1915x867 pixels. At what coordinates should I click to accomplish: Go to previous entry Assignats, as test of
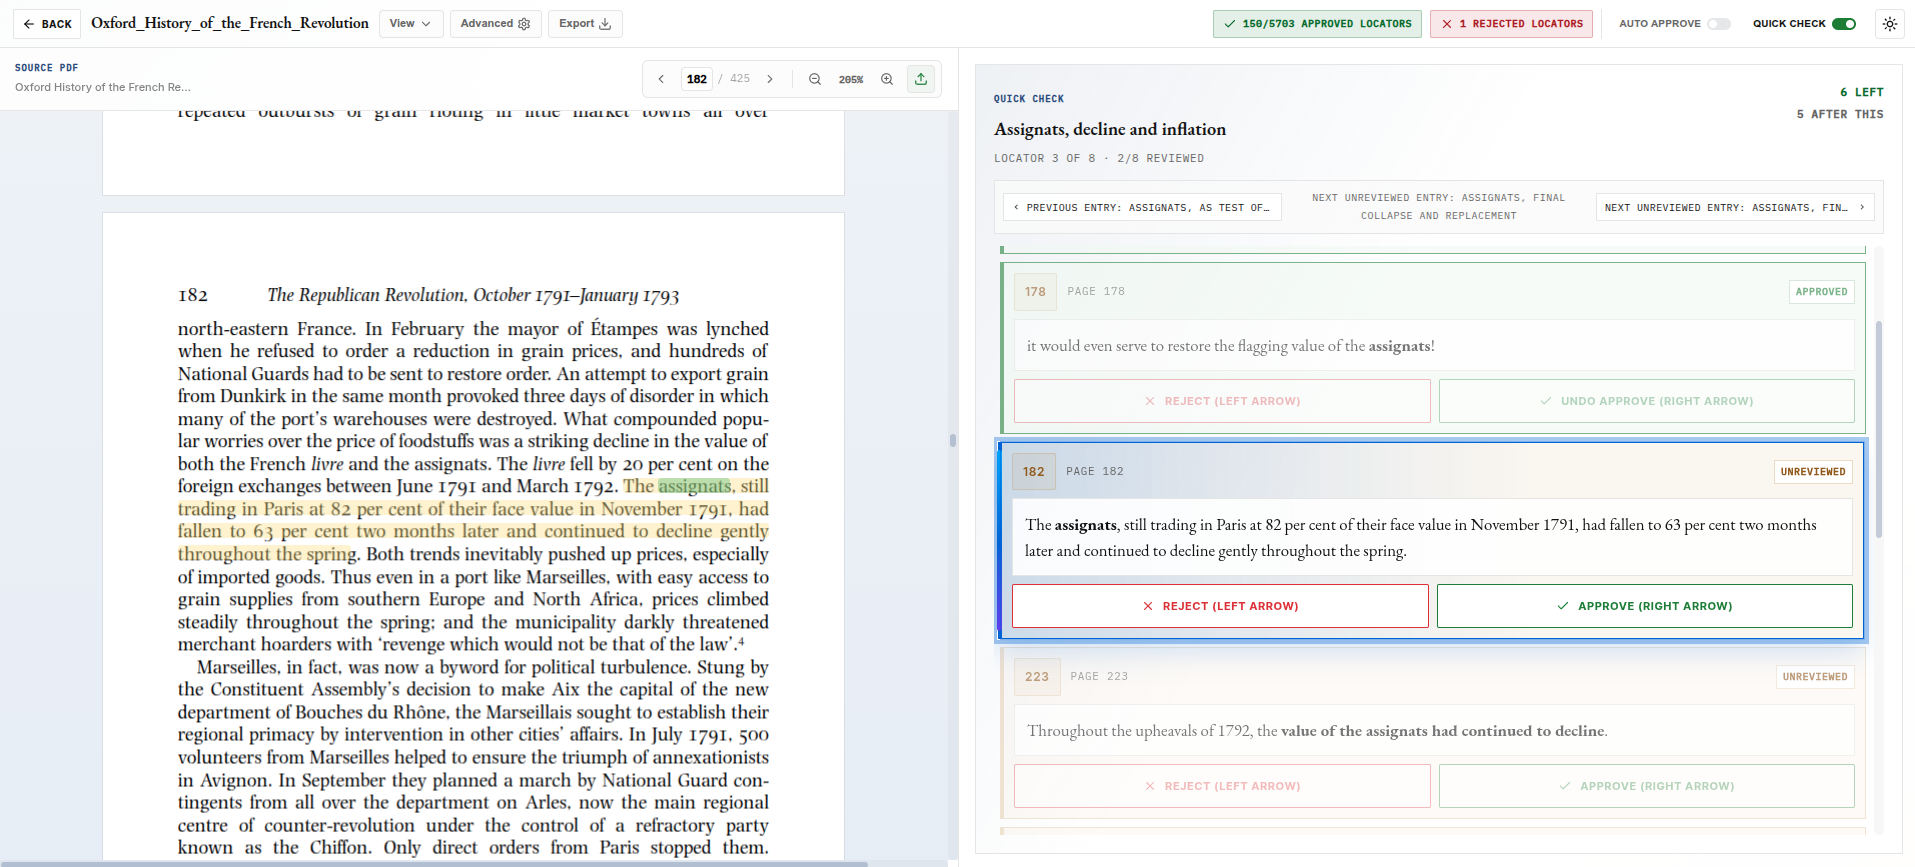(1142, 207)
